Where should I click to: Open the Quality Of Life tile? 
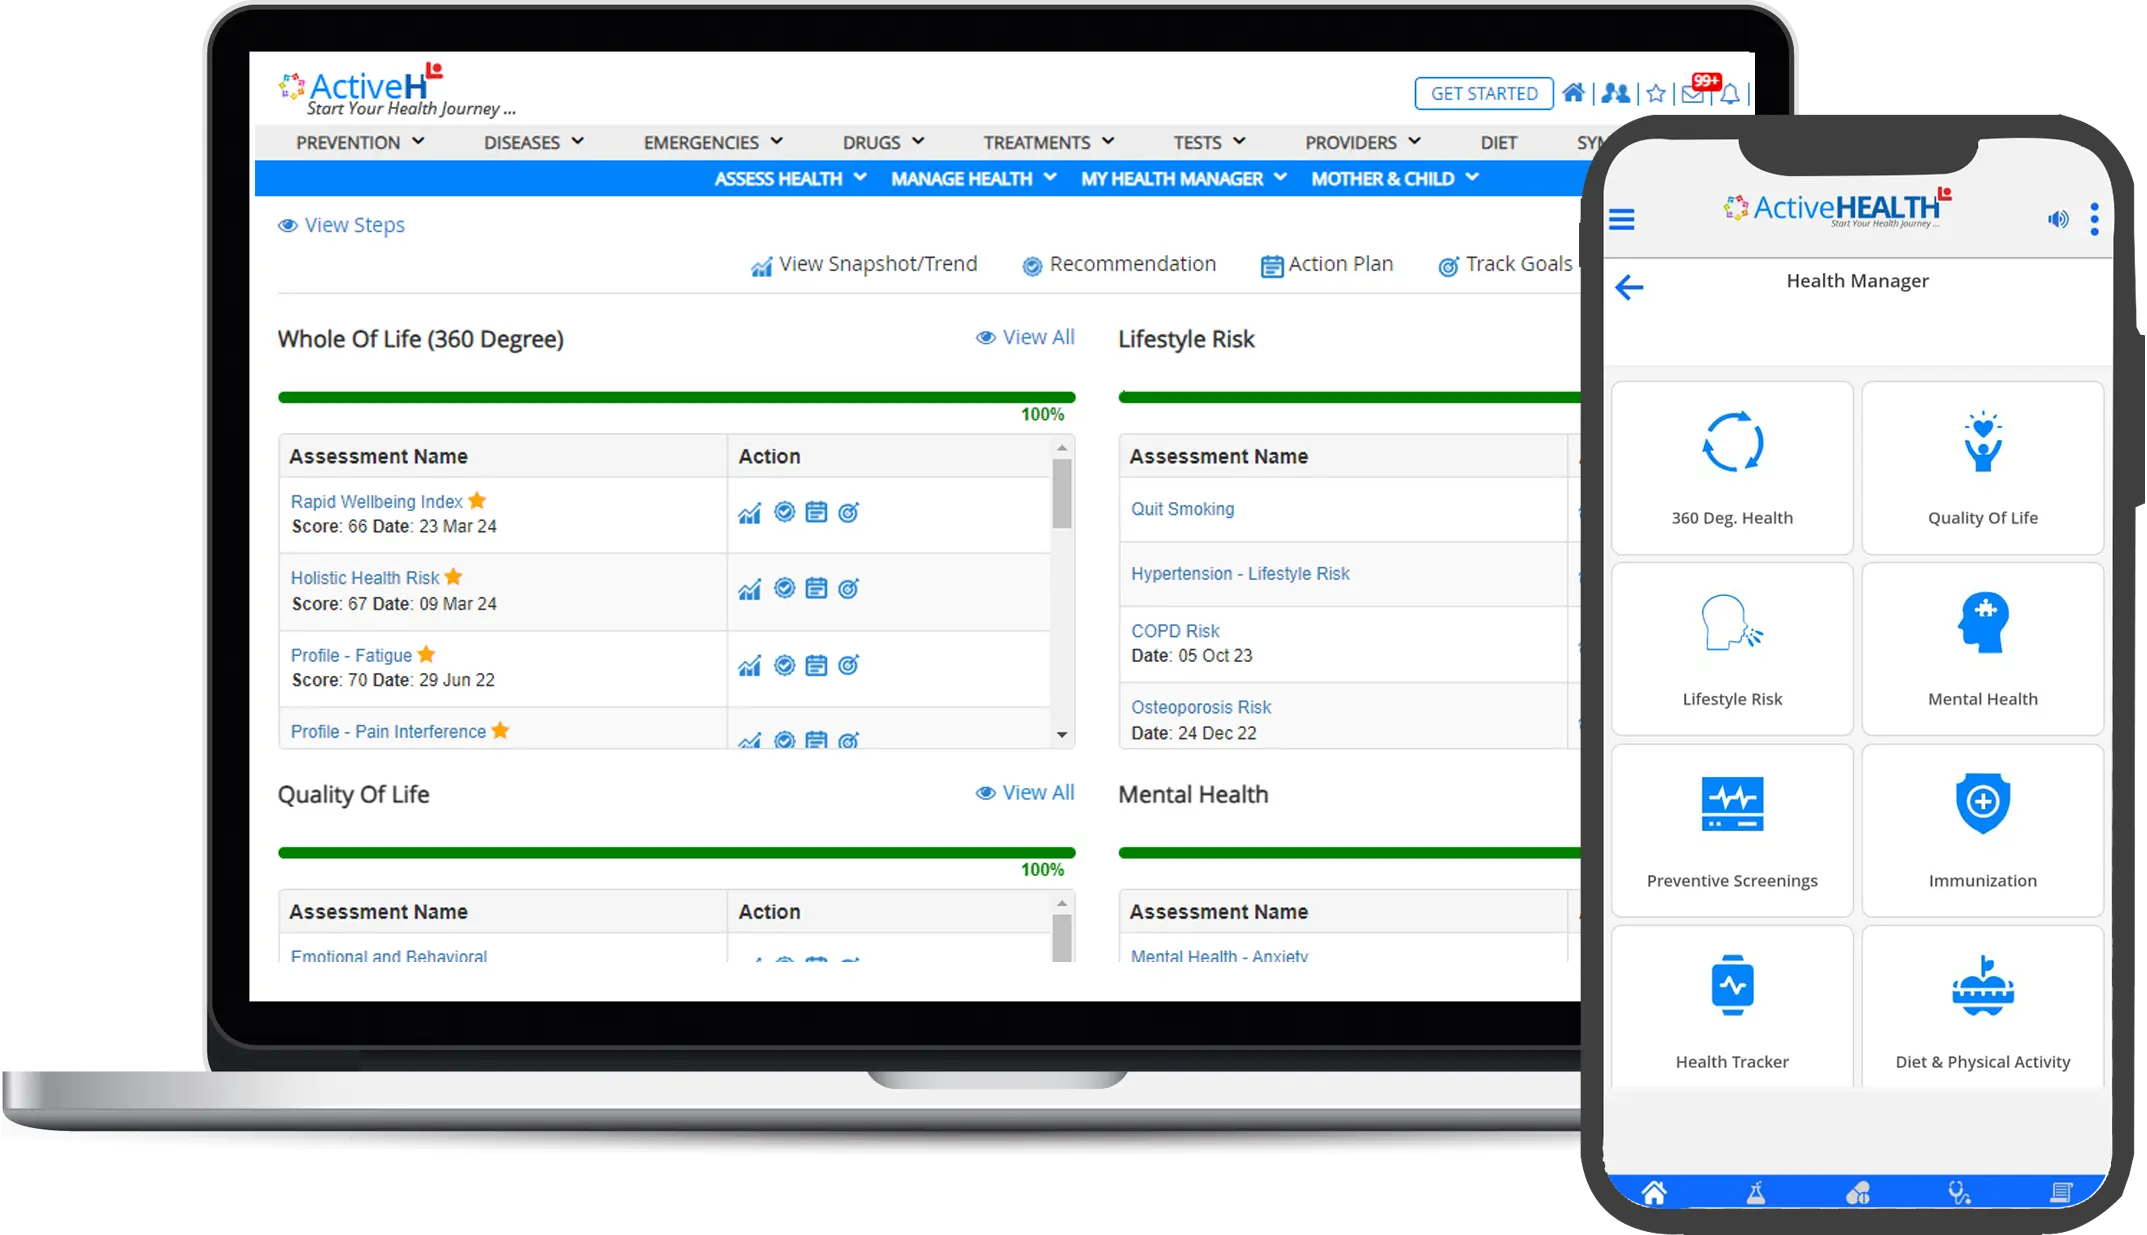[x=1982, y=468]
